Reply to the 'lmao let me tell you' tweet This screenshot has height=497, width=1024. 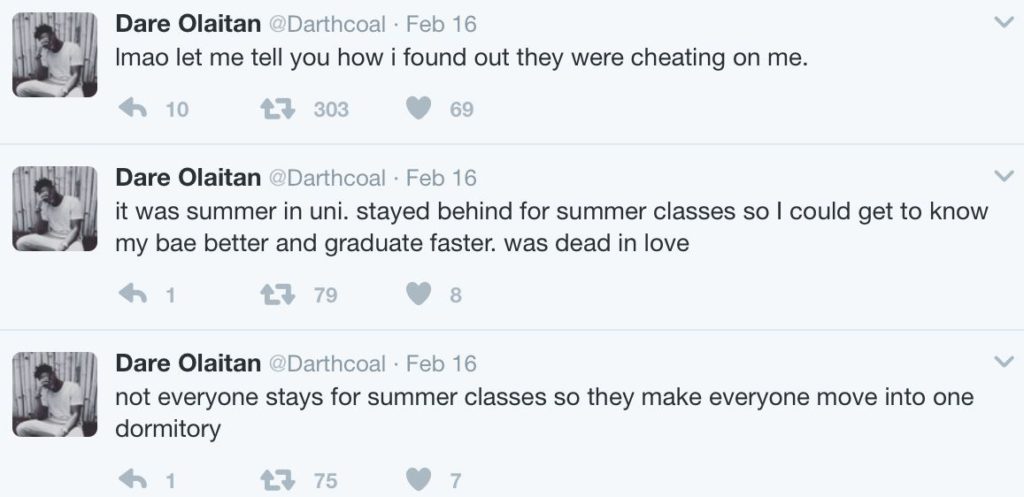click(132, 109)
